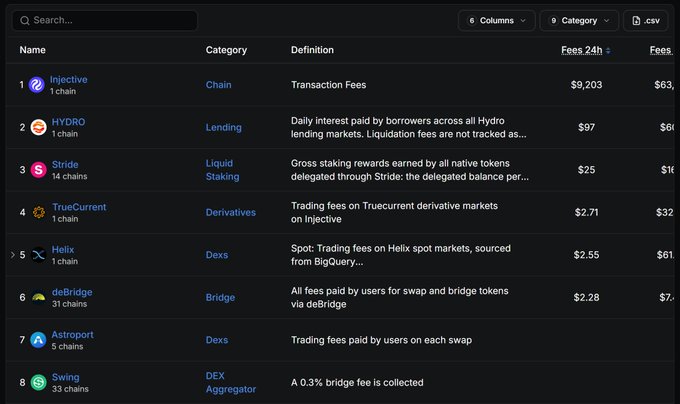The image size is (680, 404).
Task: Download the table as .csv
Action: [646, 20]
